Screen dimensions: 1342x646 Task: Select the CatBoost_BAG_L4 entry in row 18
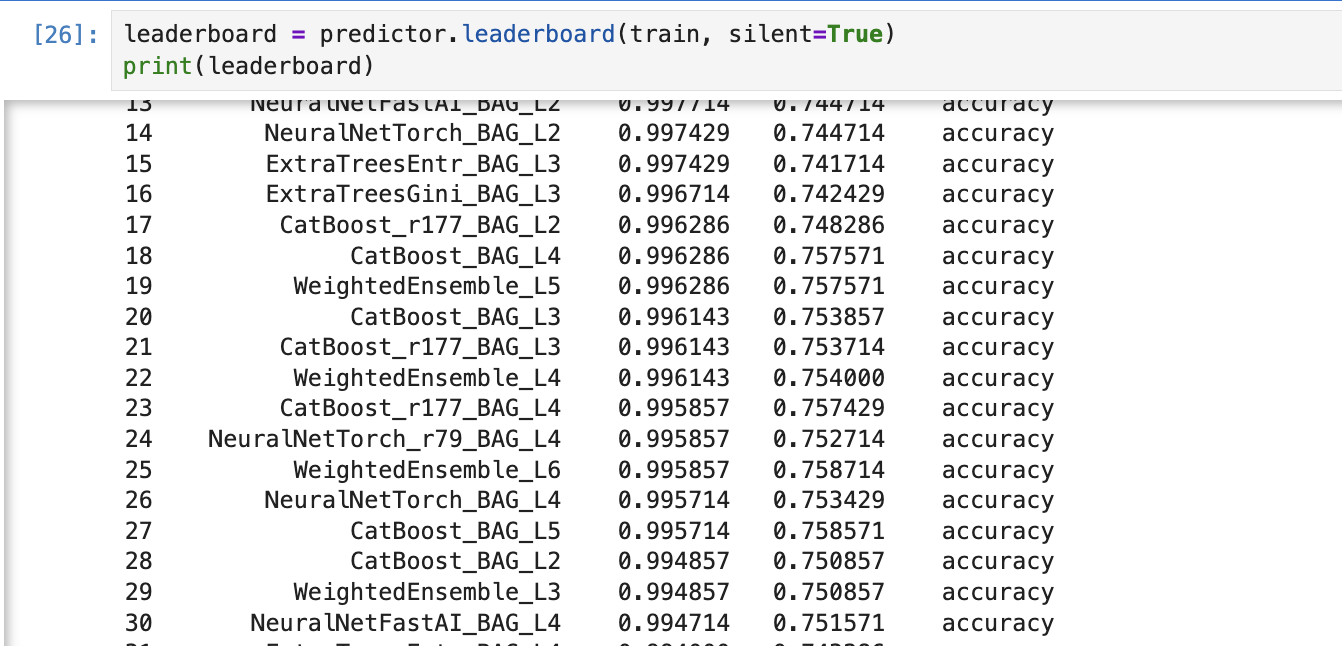click(x=455, y=256)
